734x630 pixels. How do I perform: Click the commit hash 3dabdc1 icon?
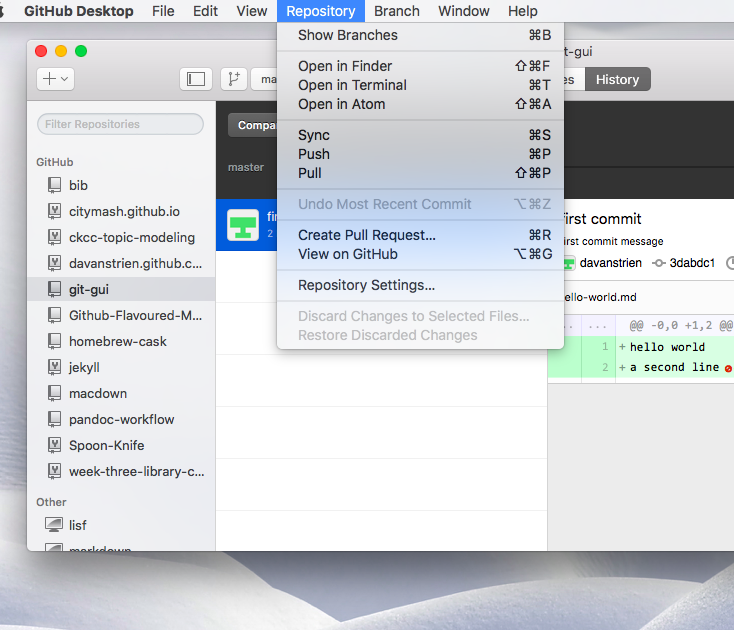659,263
